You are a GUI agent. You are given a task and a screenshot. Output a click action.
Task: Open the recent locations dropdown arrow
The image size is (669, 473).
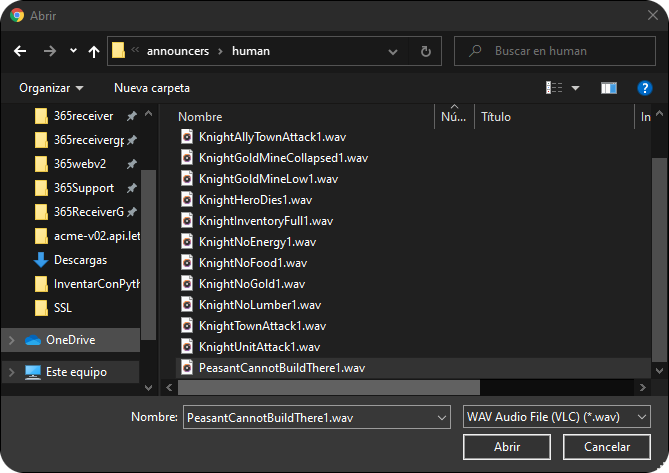(73, 51)
